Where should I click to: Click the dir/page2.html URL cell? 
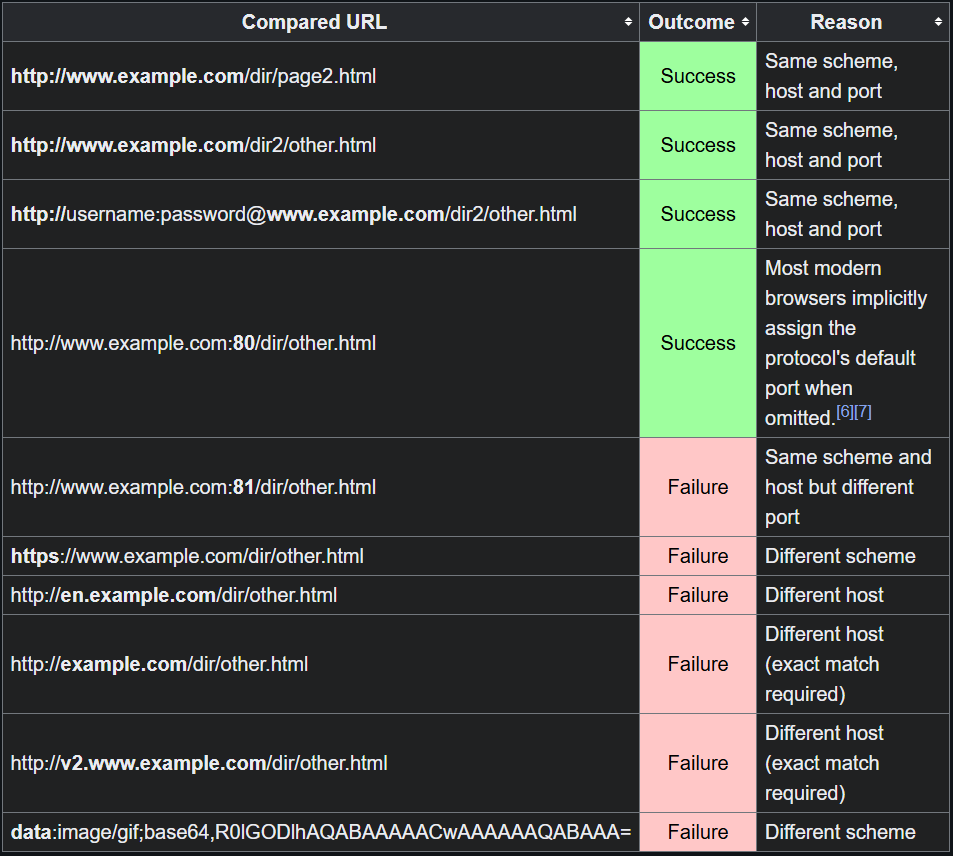click(x=194, y=76)
